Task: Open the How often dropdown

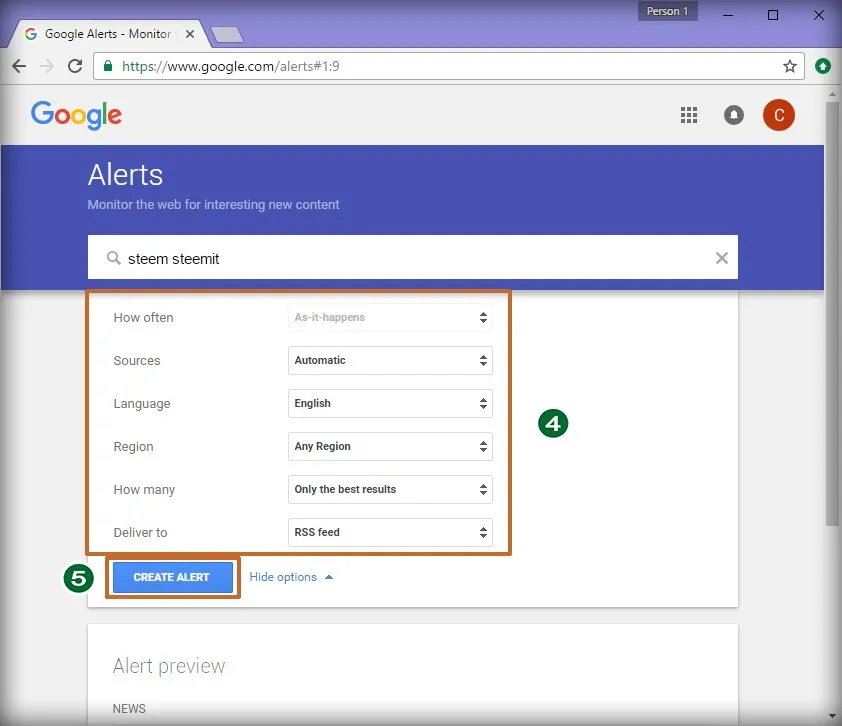Action: coord(390,317)
